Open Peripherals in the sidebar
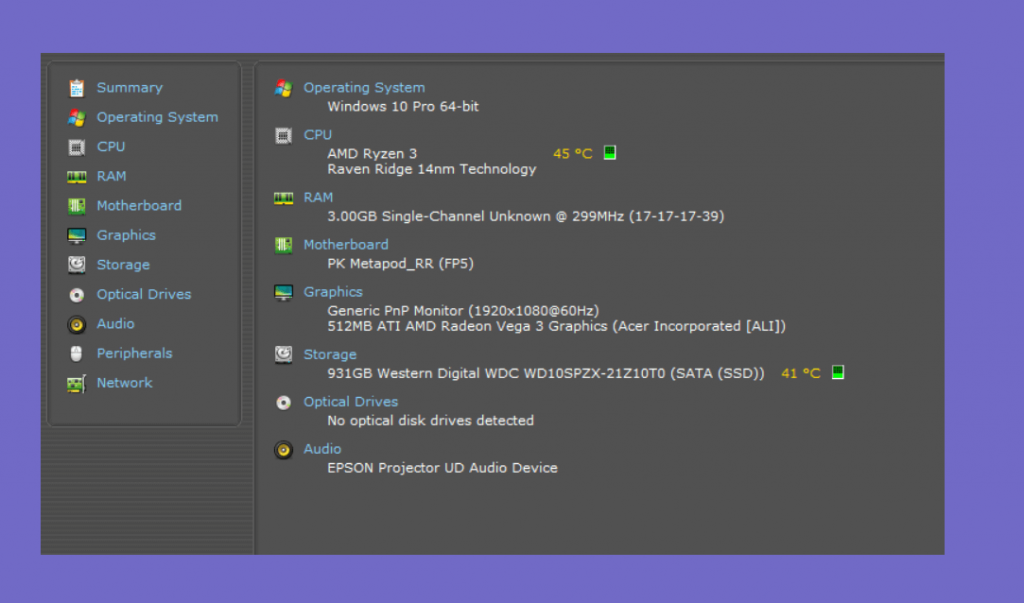This screenshot has height=603, width=1024. click(x=135, y=353)
